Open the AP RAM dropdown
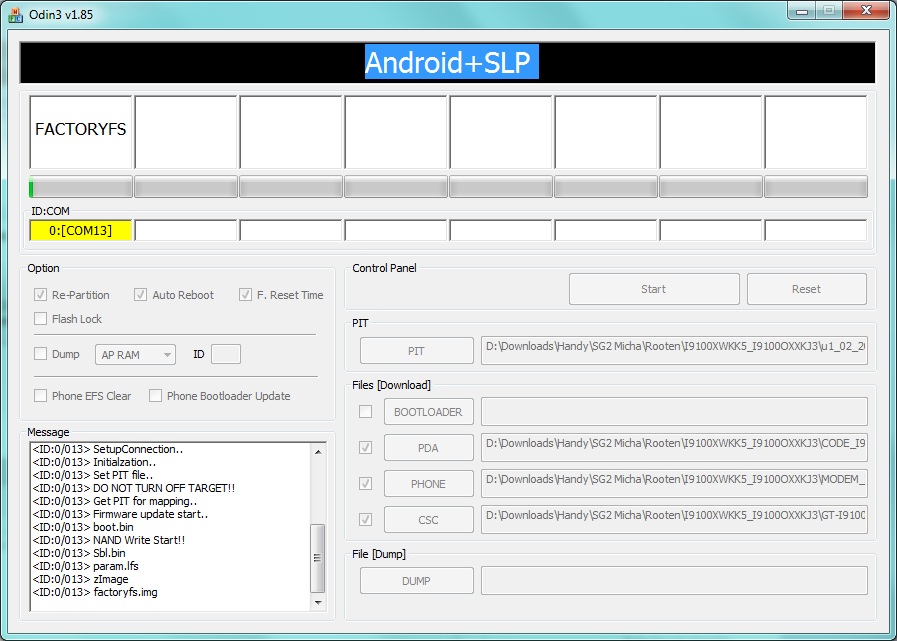Viewport: 897px width, 641px height. click(136, 355)
